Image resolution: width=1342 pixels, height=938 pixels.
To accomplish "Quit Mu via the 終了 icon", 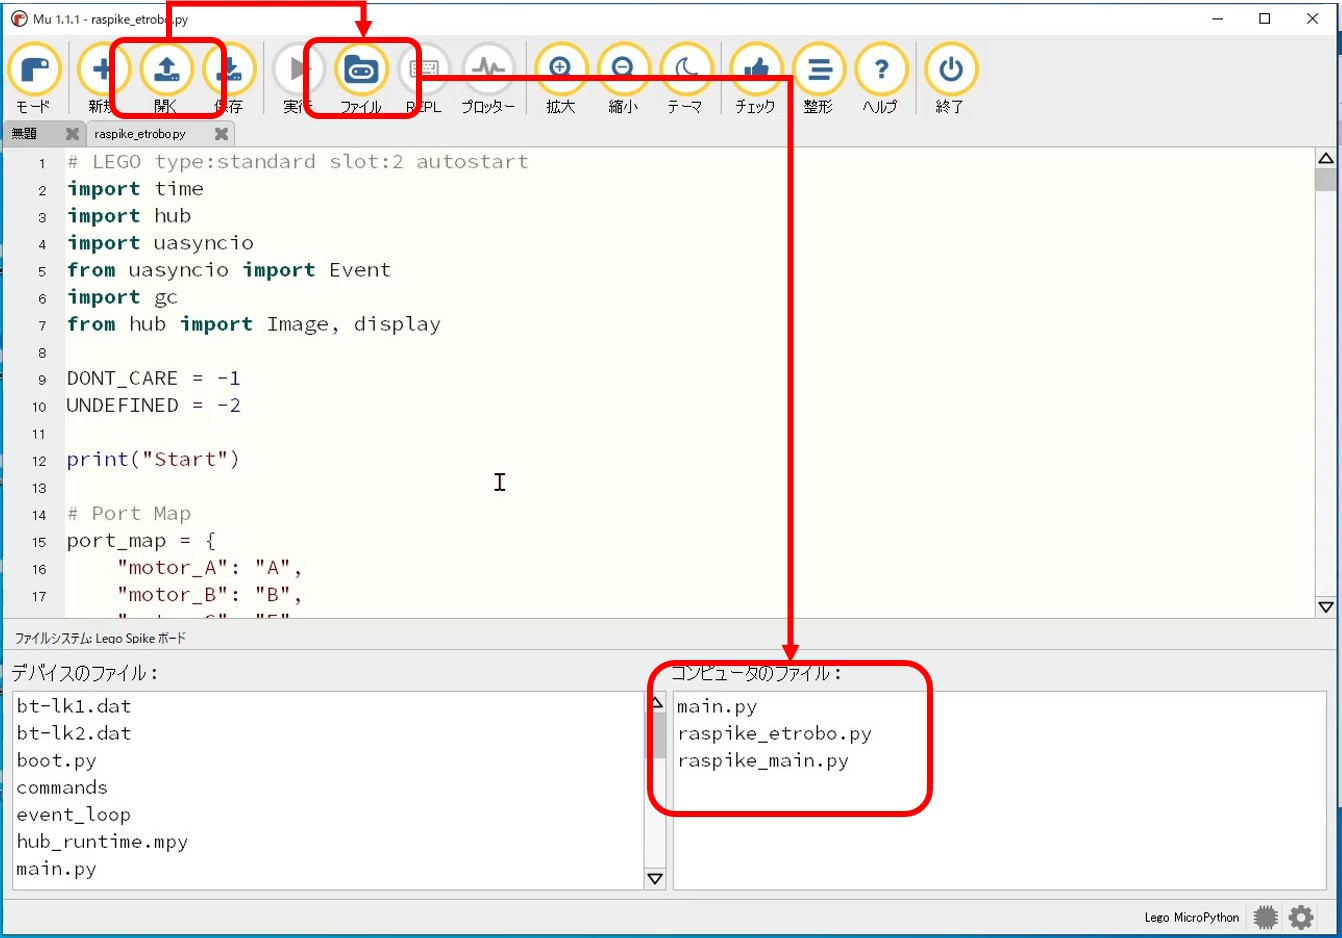I will 949,70.
